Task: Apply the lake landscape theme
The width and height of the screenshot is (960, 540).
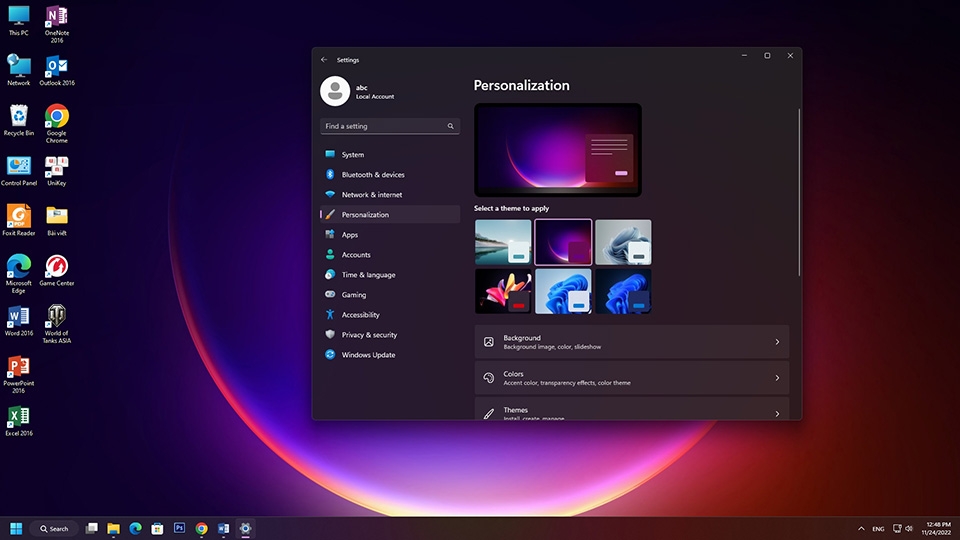Action: pos(503,242)
